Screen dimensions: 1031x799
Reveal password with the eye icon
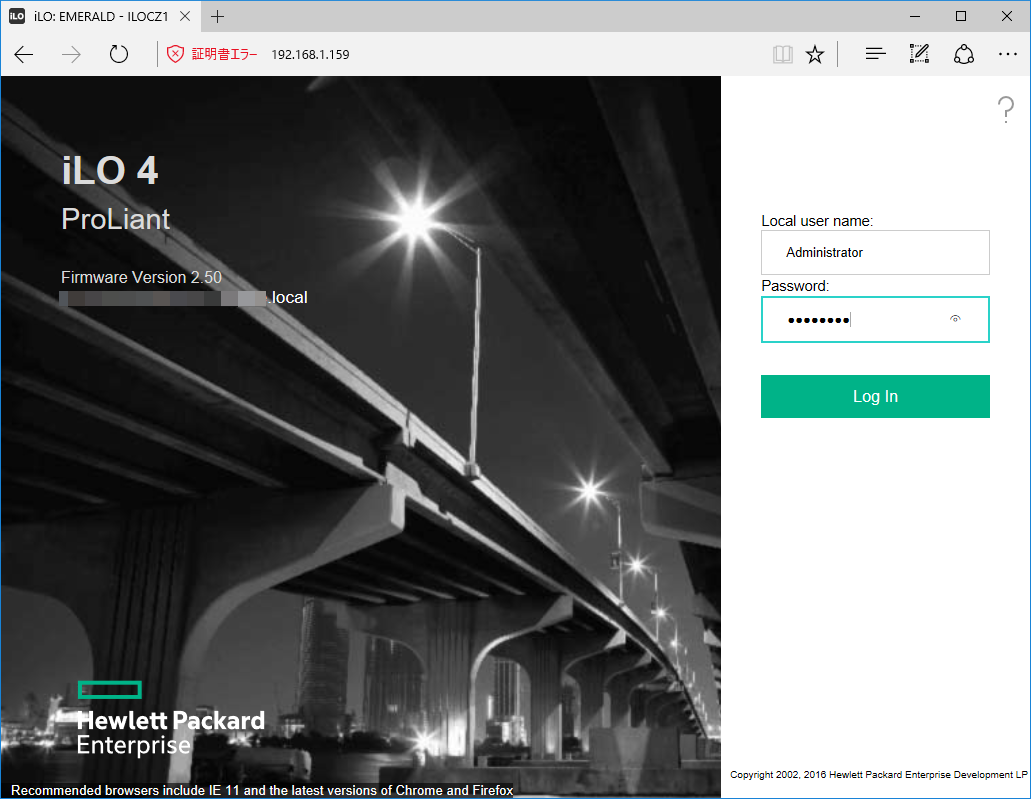click(955, 319)
